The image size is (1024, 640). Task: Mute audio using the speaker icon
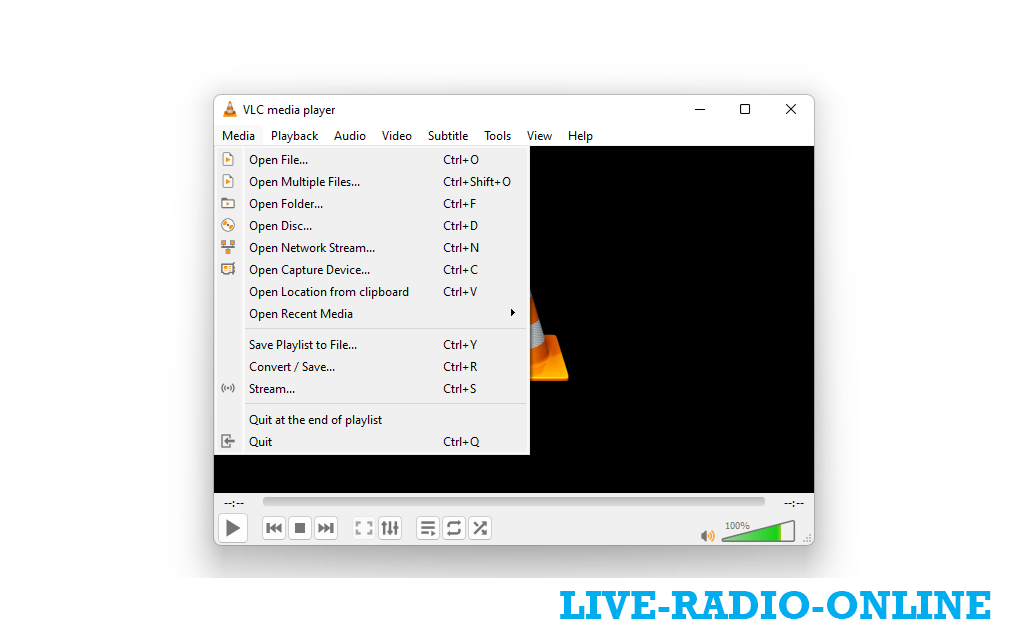[x=708, y=535]
